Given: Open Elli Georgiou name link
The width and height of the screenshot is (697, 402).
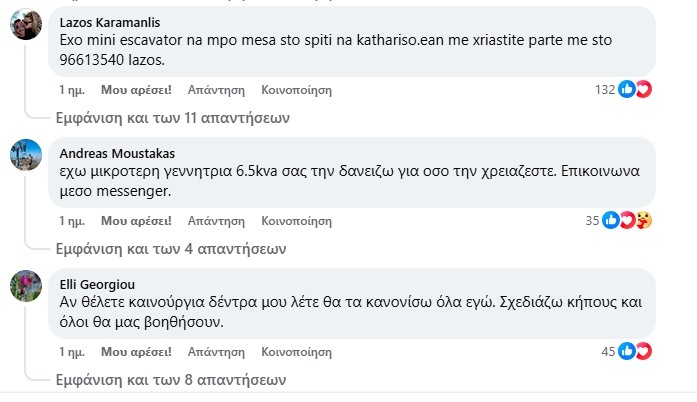Looking at the screenshot, I should (x=97, y=284).
